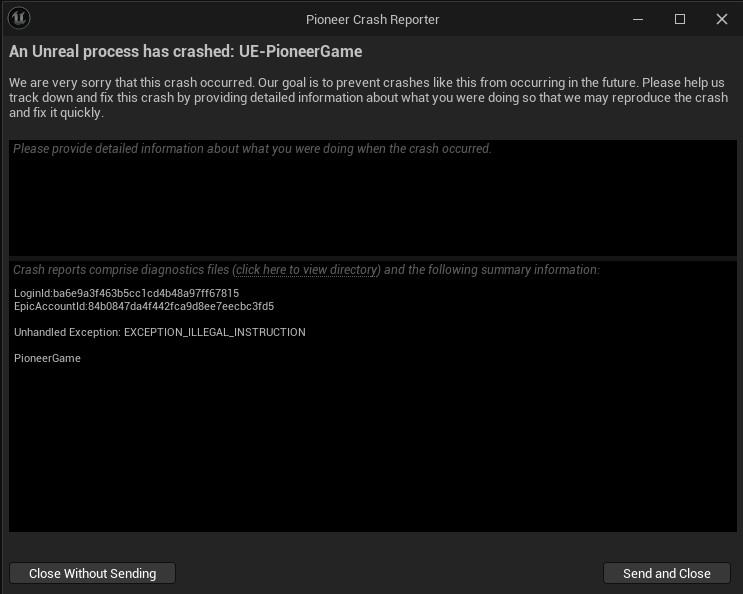
Task: Click the Unhandled Exception line
Action: (x=160, y=332)
